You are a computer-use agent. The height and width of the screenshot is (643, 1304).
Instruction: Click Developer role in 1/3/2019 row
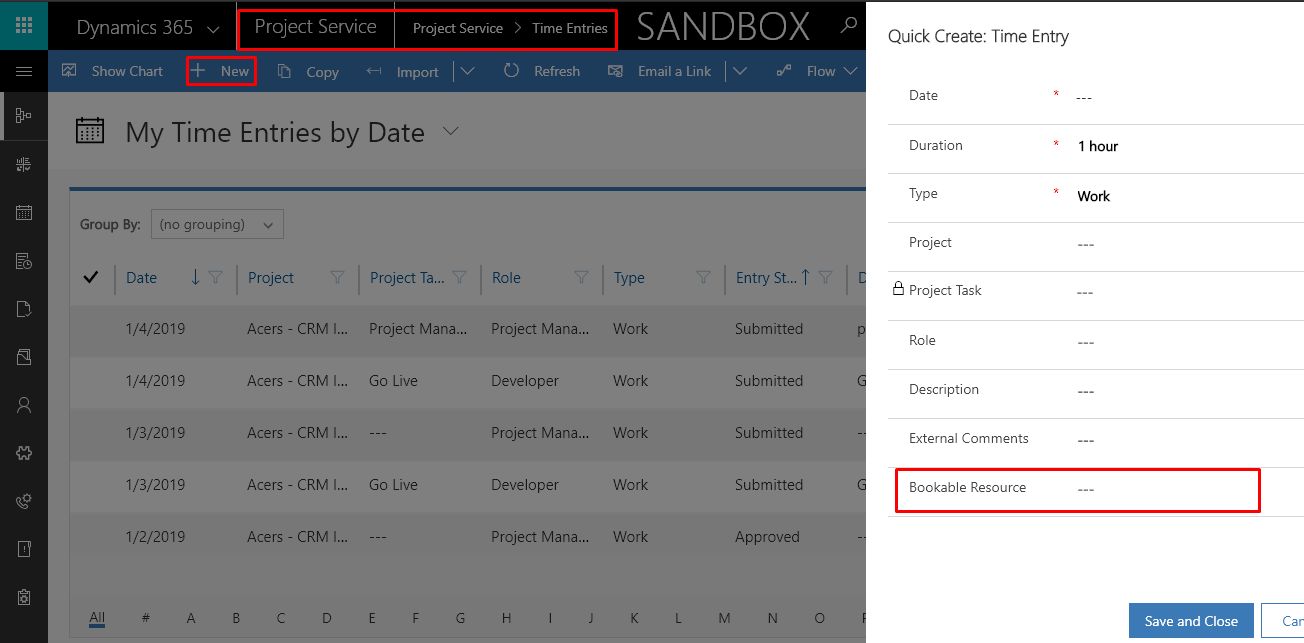click(525, 485)
